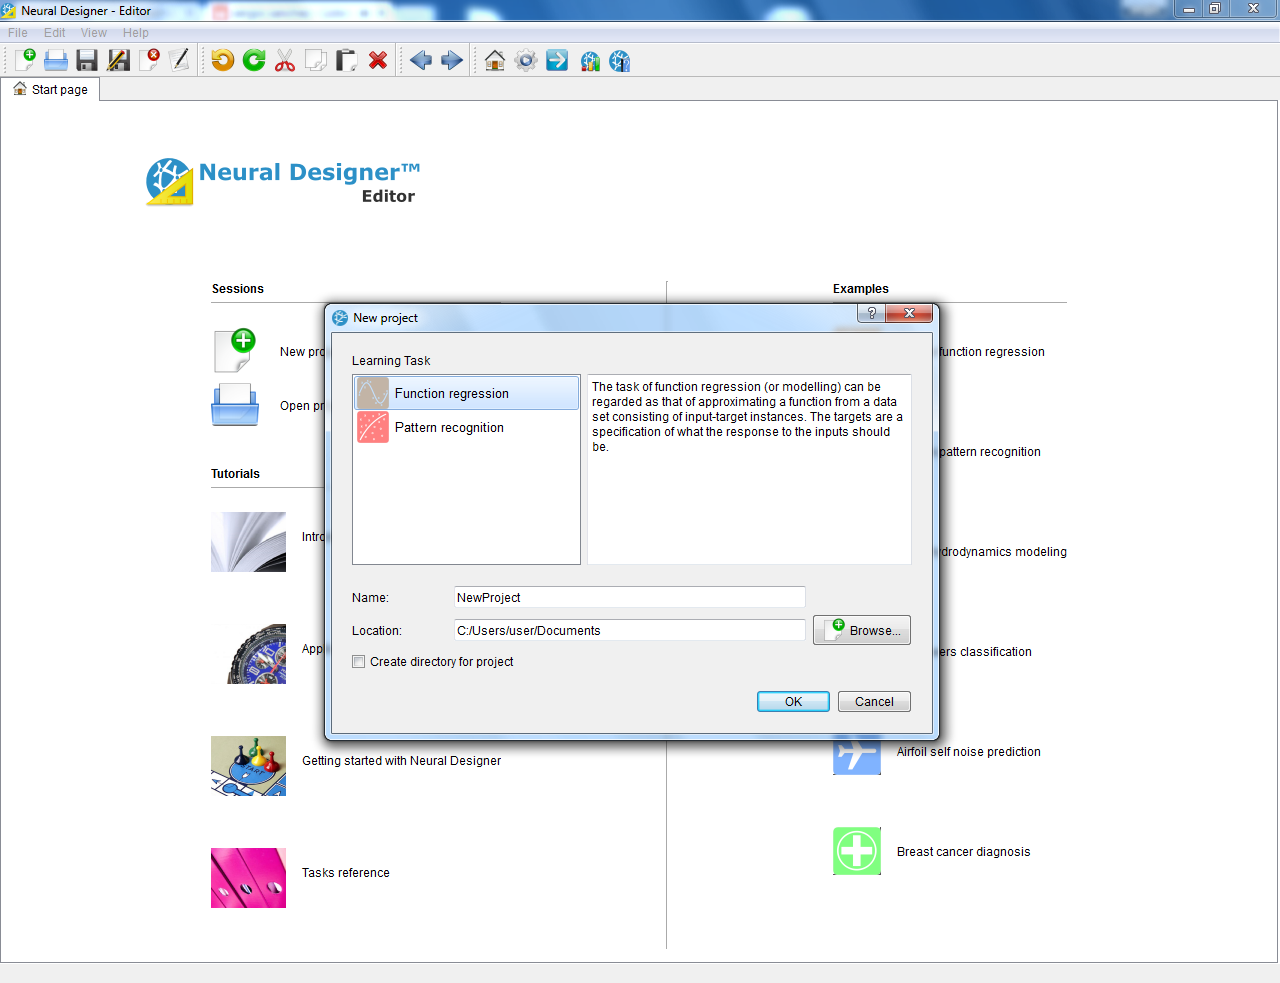Click the open book tutorial thumbnail
The width and height of the screenshot is (1280, 983).
(x=248, y=542)
